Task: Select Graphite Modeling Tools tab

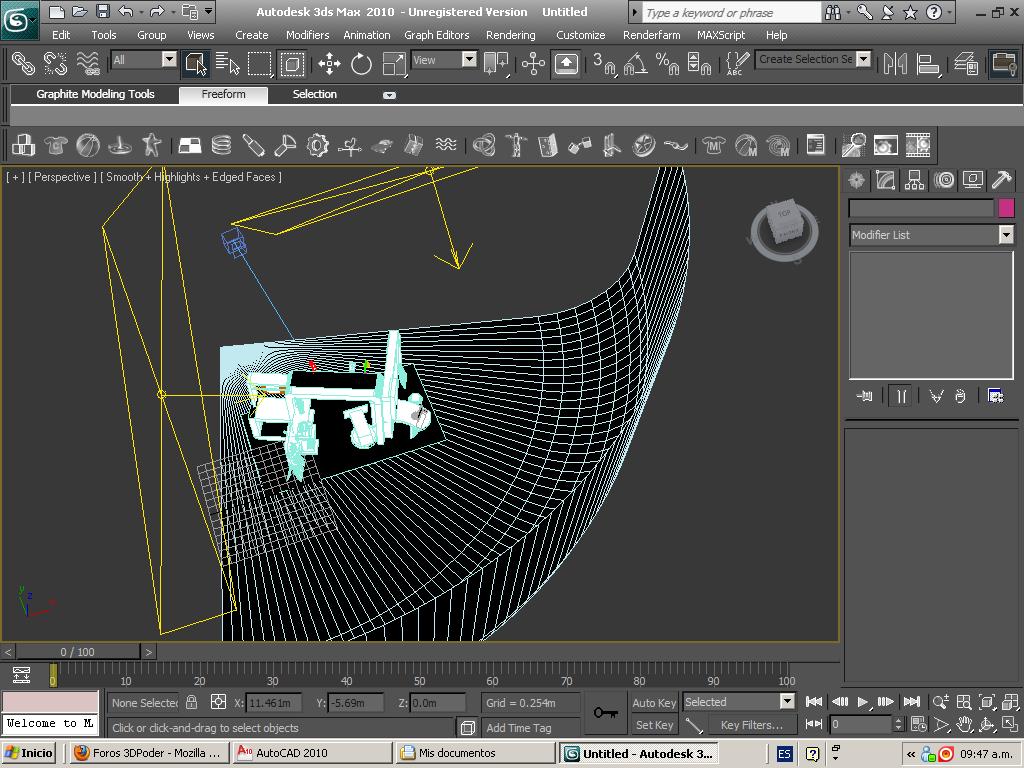Action: (x=95, y=95)
